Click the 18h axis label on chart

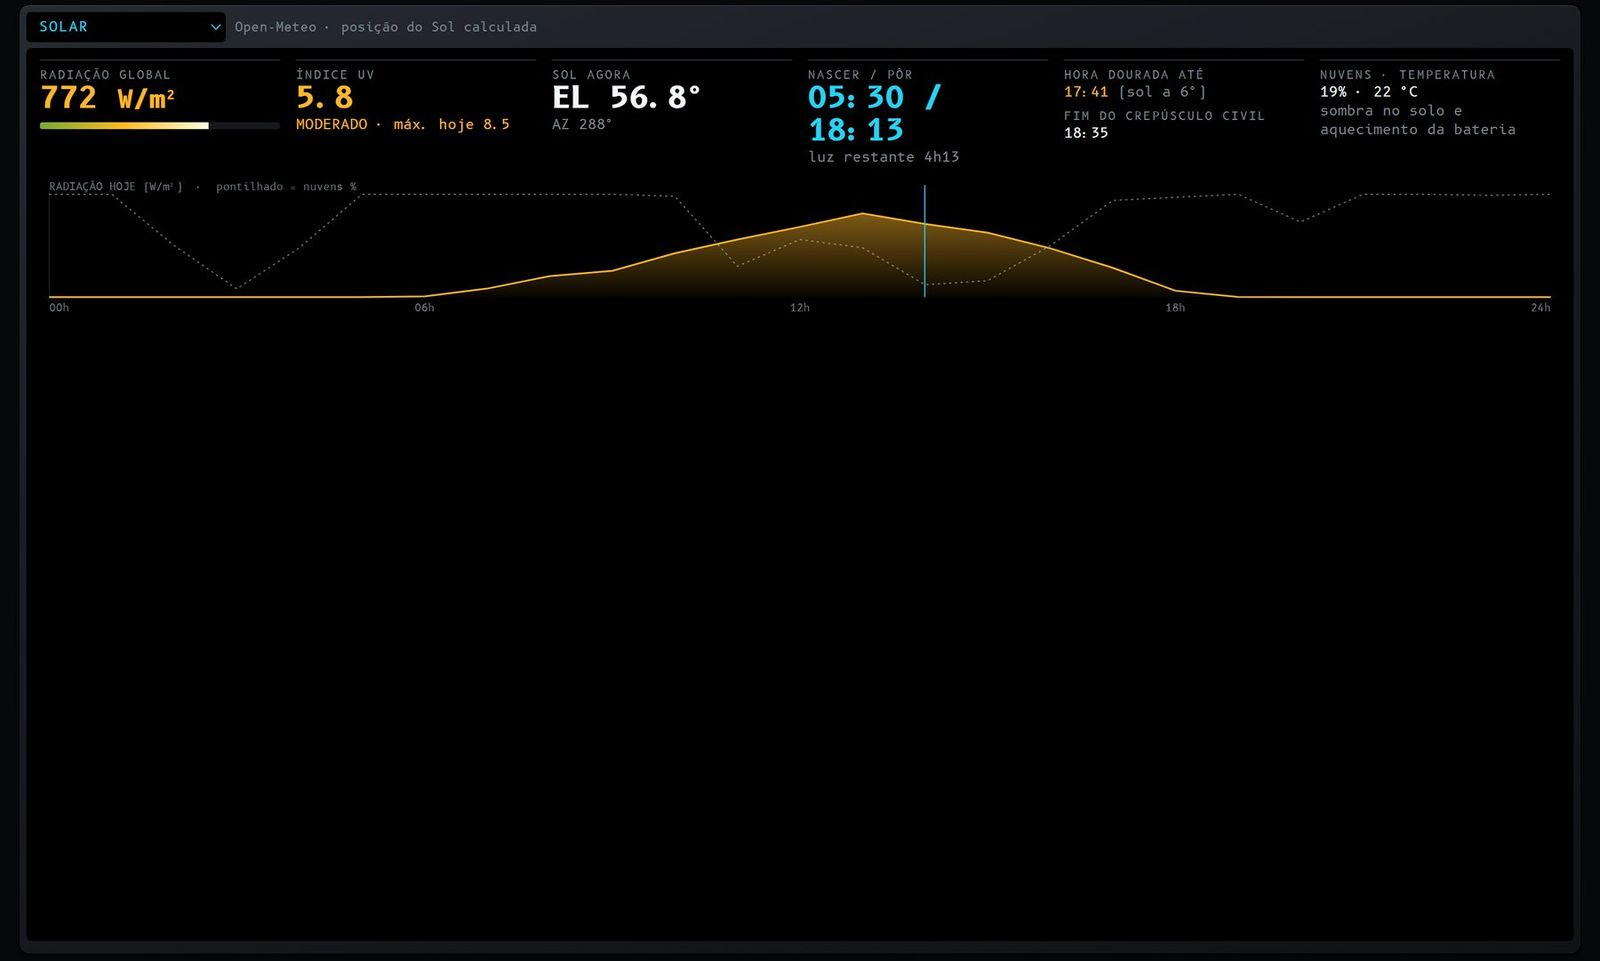tap(1175, 308)
